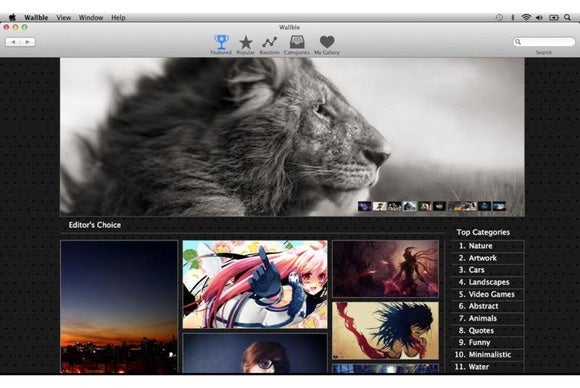This screenshot has height=388, width=580.
Task: Click the Time Machine menu bar icon
Action: pos(499,17)
